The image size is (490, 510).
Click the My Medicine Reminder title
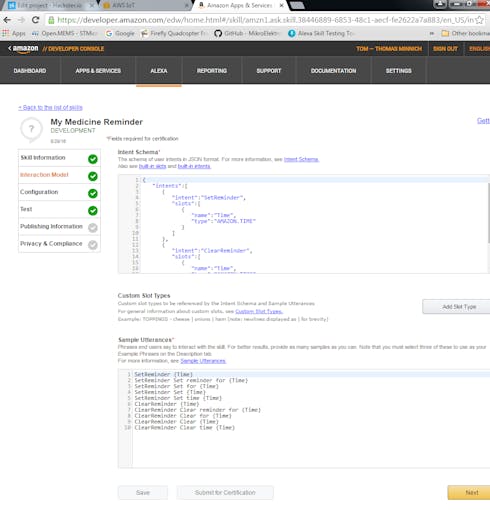coord(97,122)
